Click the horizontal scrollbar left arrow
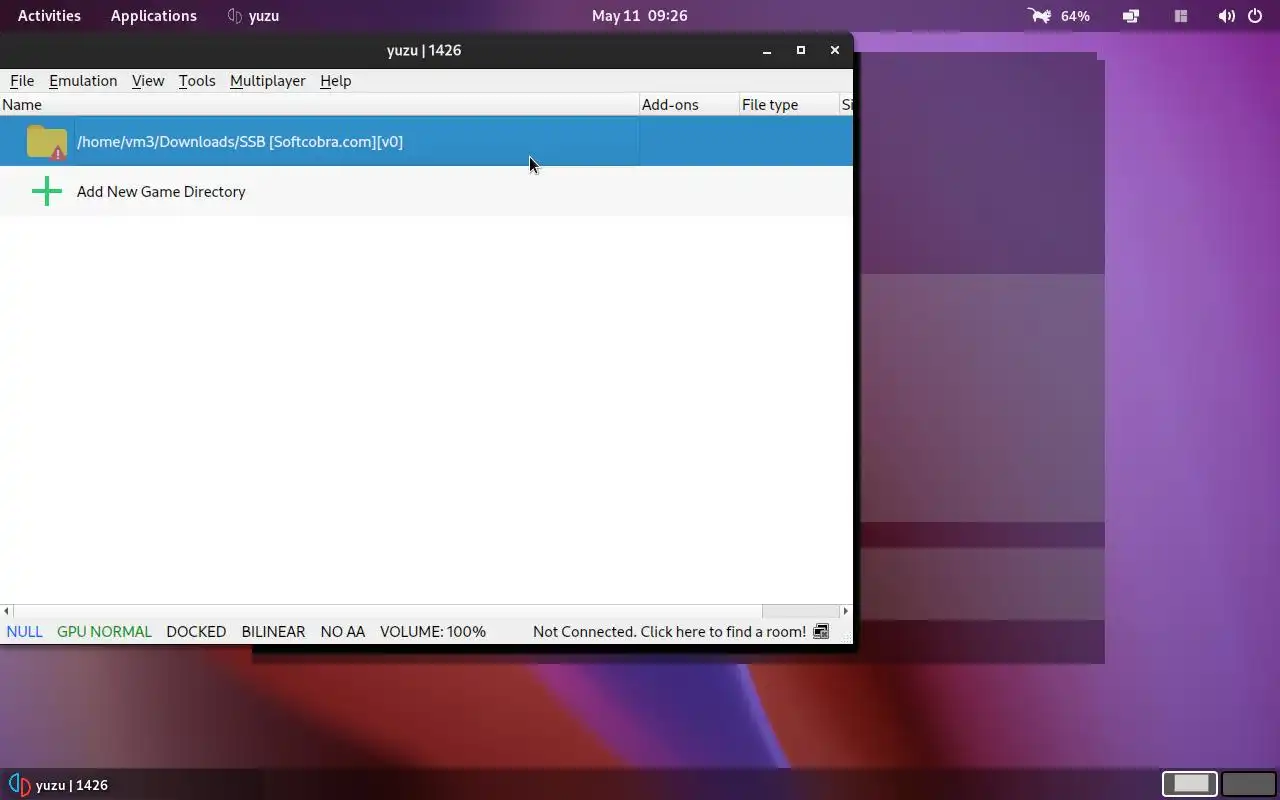 point(7,611)
